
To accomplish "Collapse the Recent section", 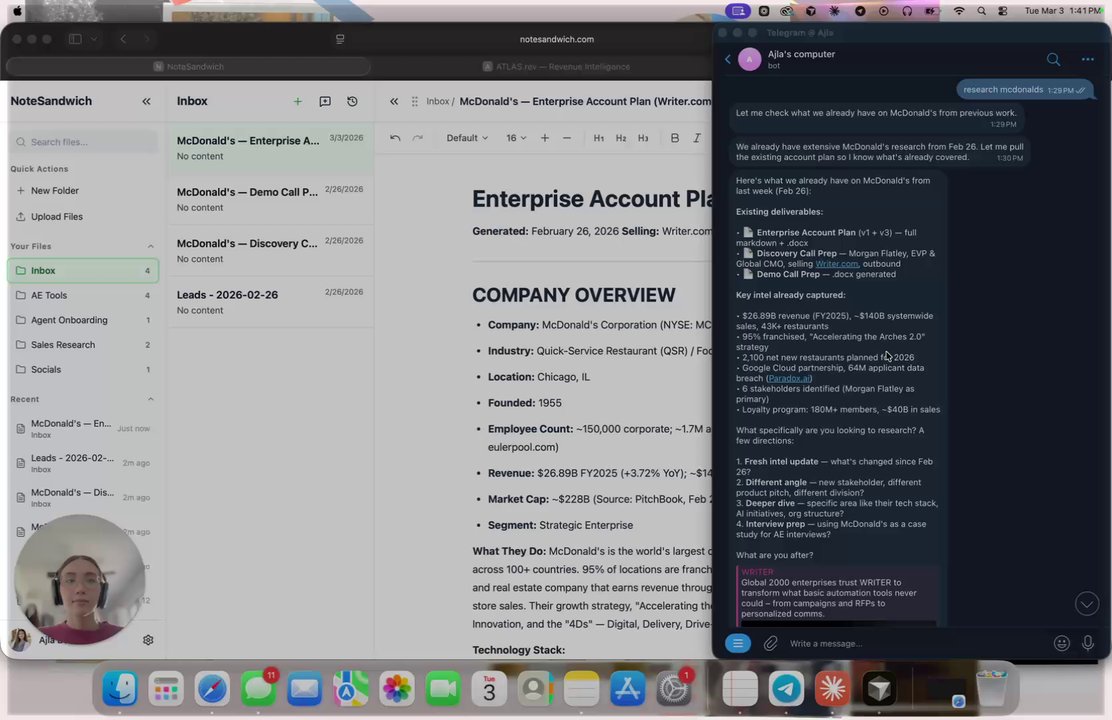I will [150, 399].
